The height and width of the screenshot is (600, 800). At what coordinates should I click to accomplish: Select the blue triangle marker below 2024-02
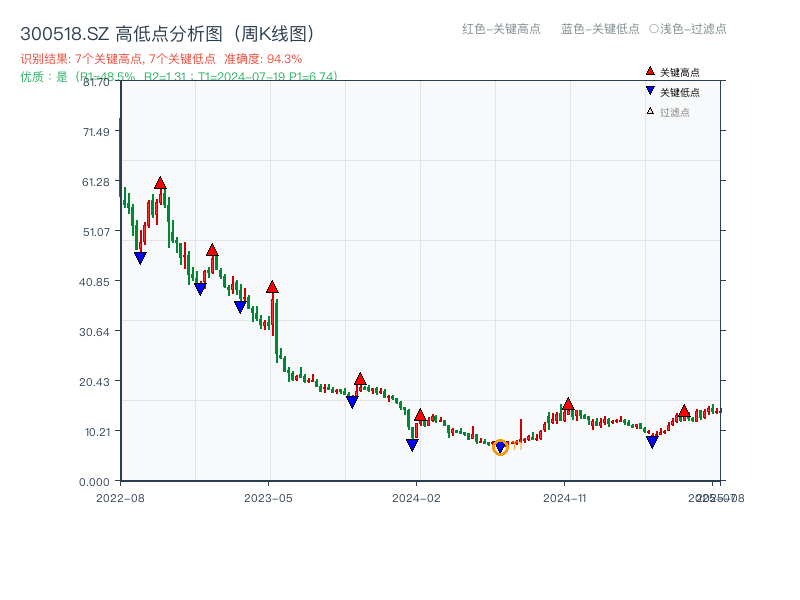point(411,442)
